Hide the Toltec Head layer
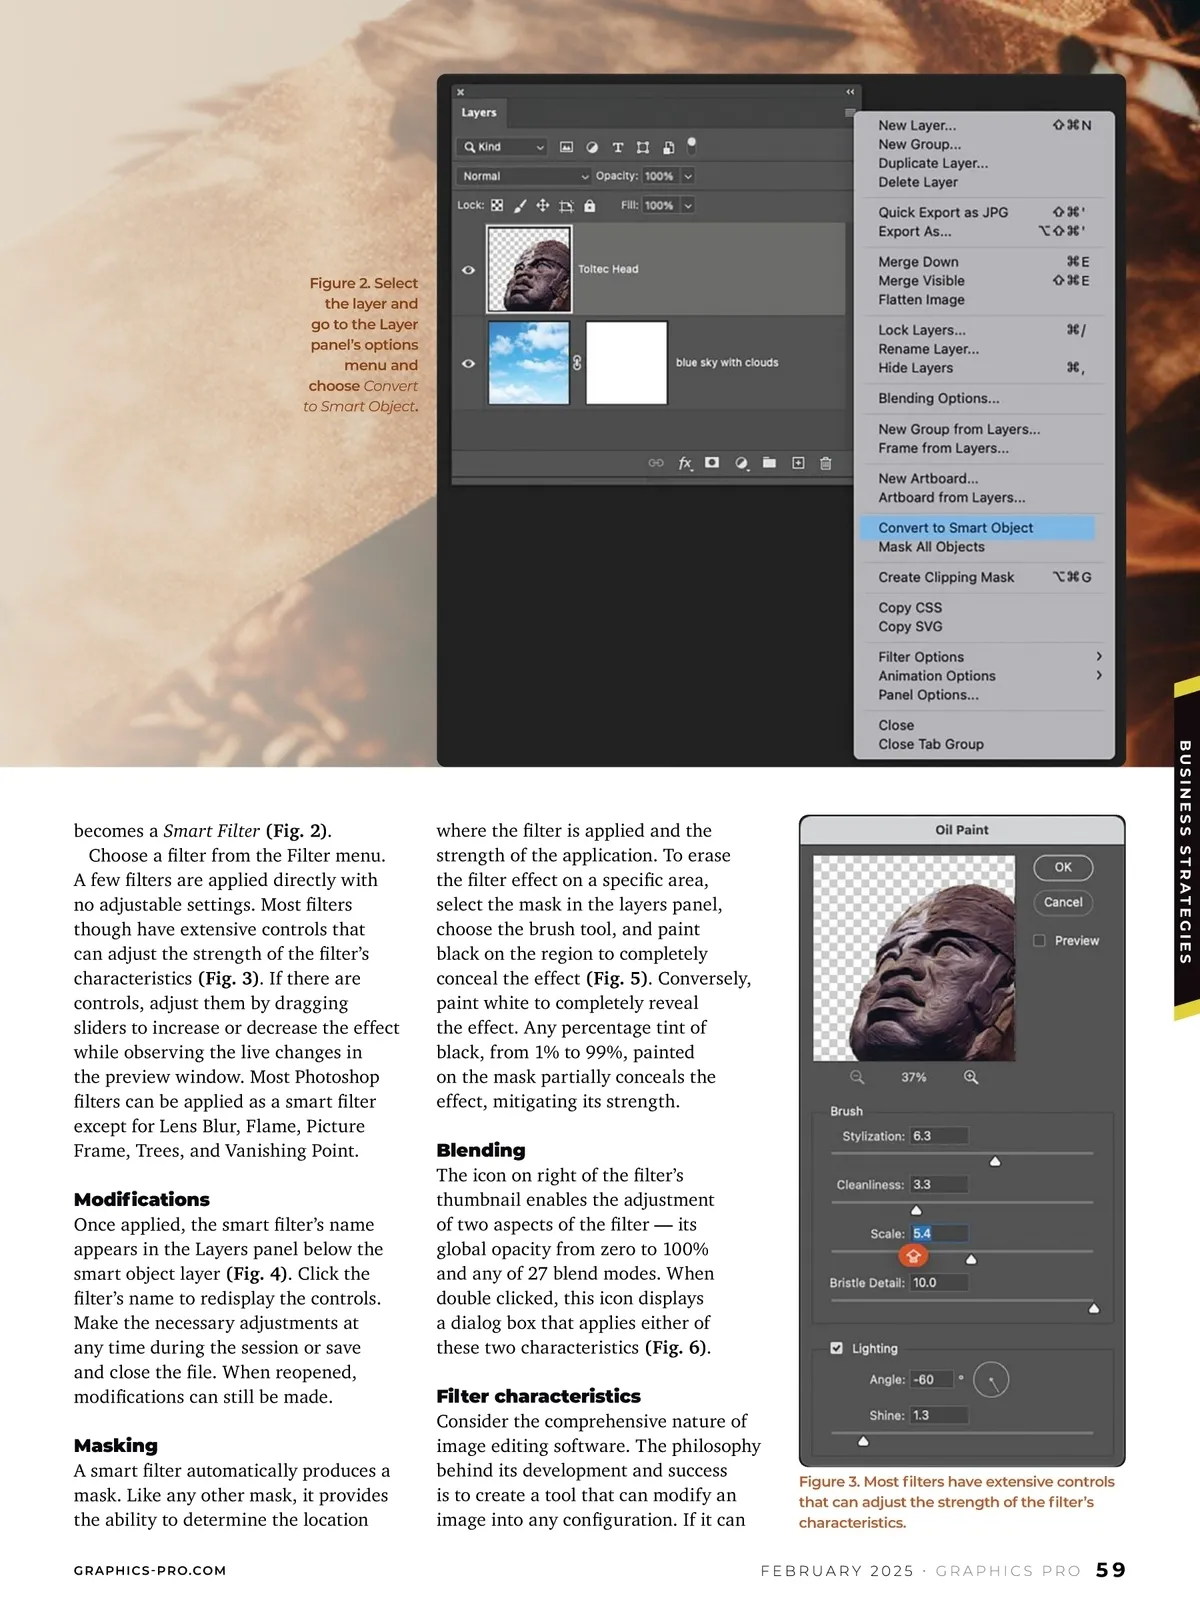The height and width of the screenshot is (1606, 1200). coord(468,270)
